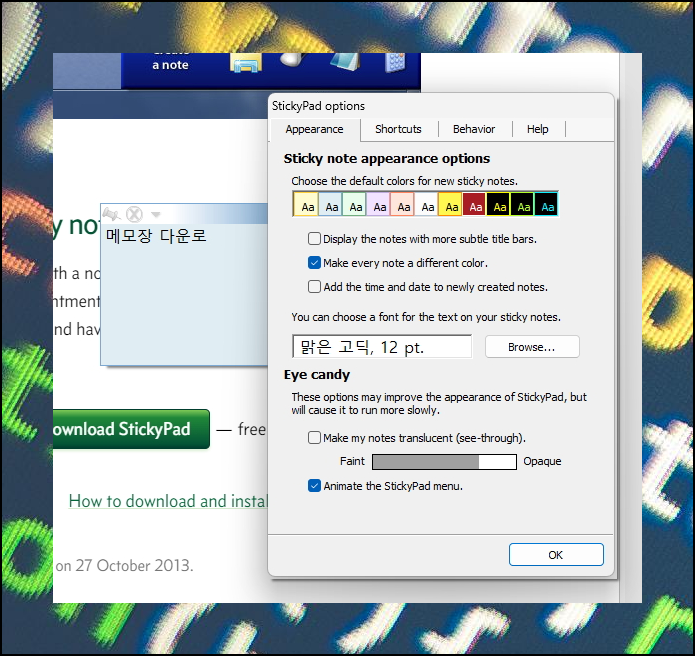Choose the white note color swatch
Viewport: 695px width, 656px height.
click(x=426, y=204)
